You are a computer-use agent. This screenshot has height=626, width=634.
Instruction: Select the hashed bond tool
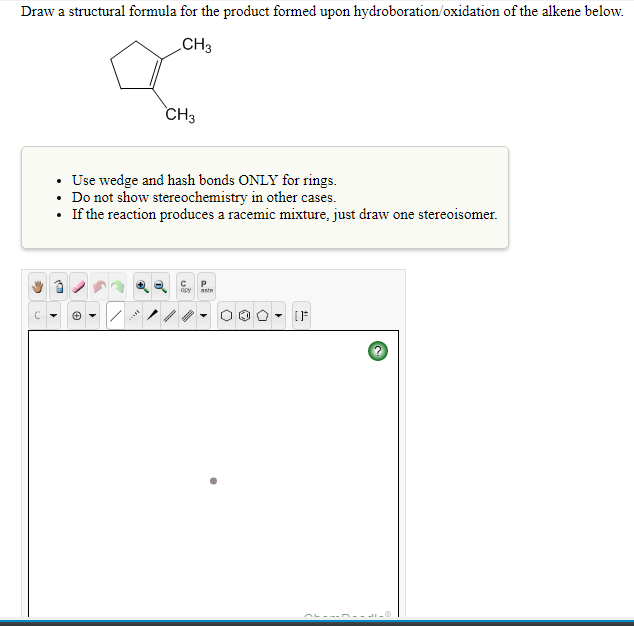click(134, 315)
